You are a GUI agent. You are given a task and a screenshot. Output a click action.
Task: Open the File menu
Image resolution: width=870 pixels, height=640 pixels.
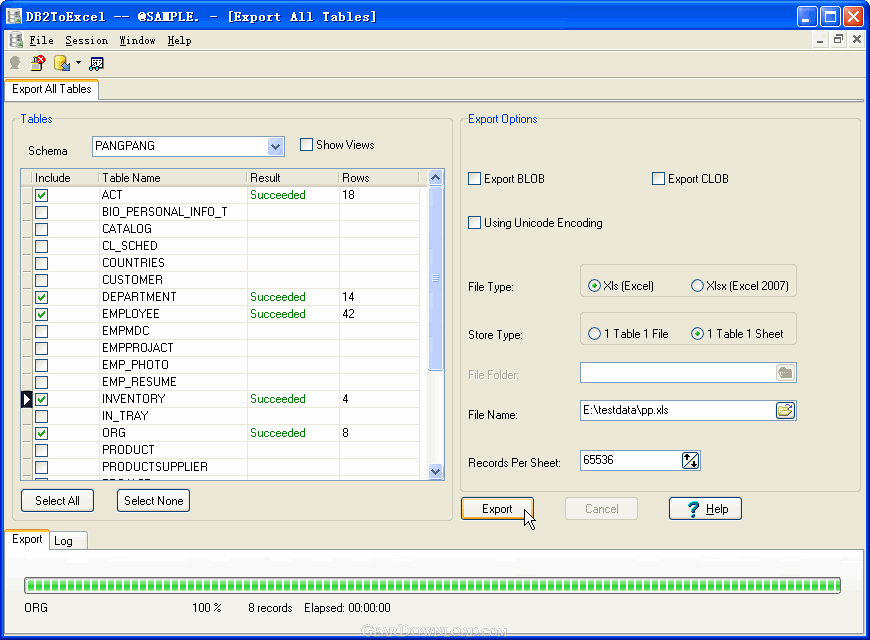(x=42, y=41)
